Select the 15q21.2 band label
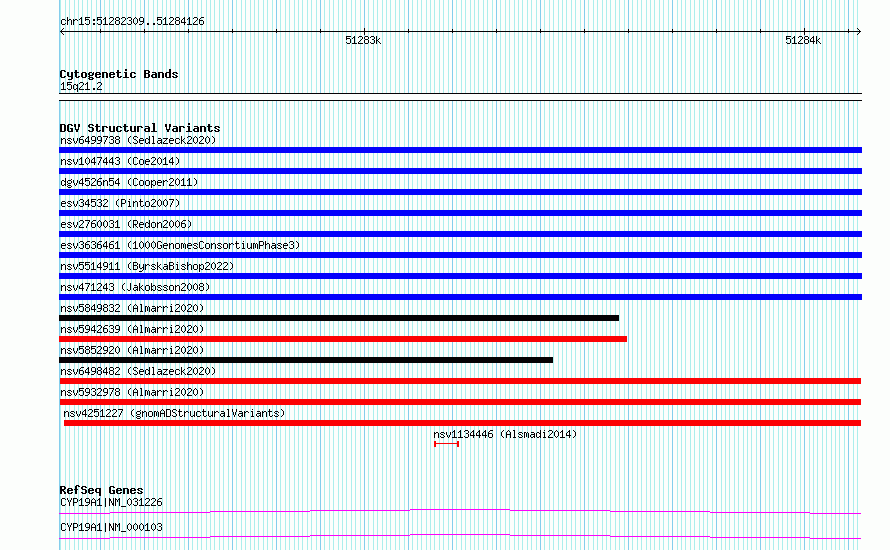 coord(81,86)
